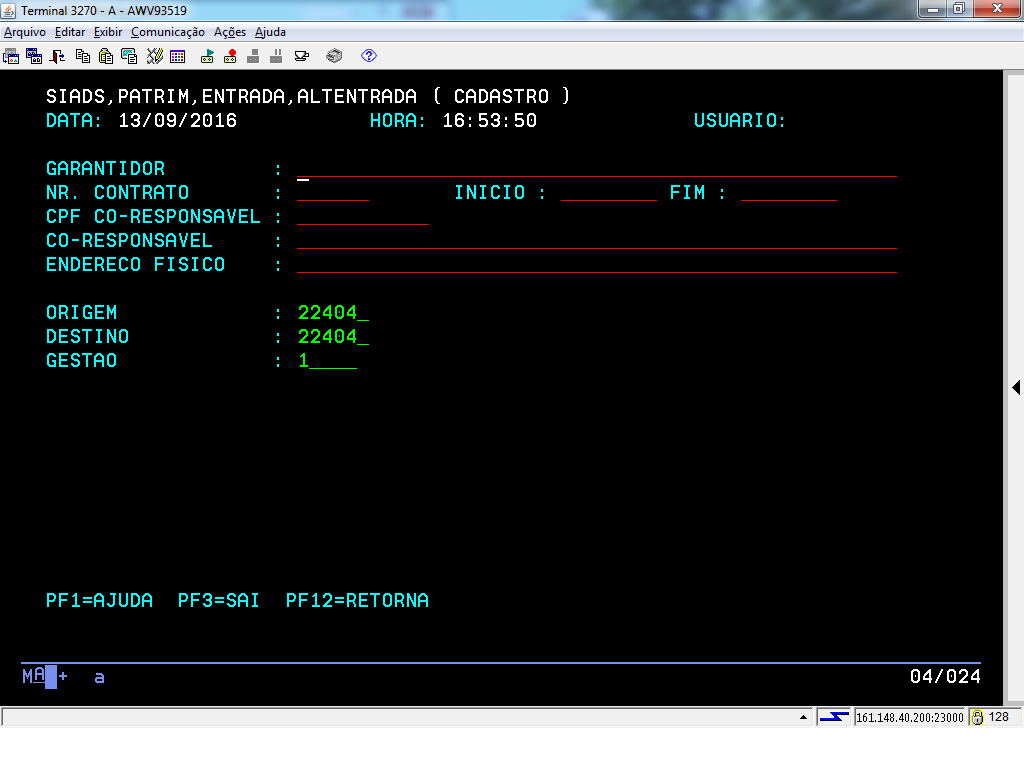Click the Paste clipboard icon
1024x768 pixels.
pyautogui.click(x=106, y=56)
